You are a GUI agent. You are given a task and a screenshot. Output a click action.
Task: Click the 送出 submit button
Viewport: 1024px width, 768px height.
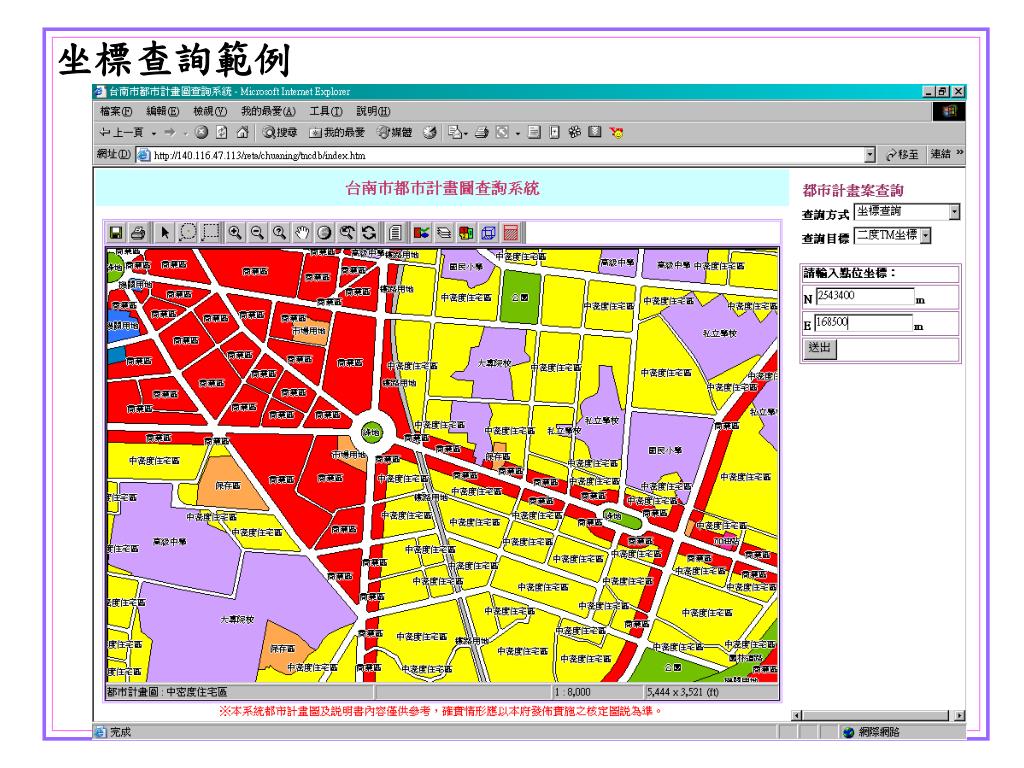819,348
